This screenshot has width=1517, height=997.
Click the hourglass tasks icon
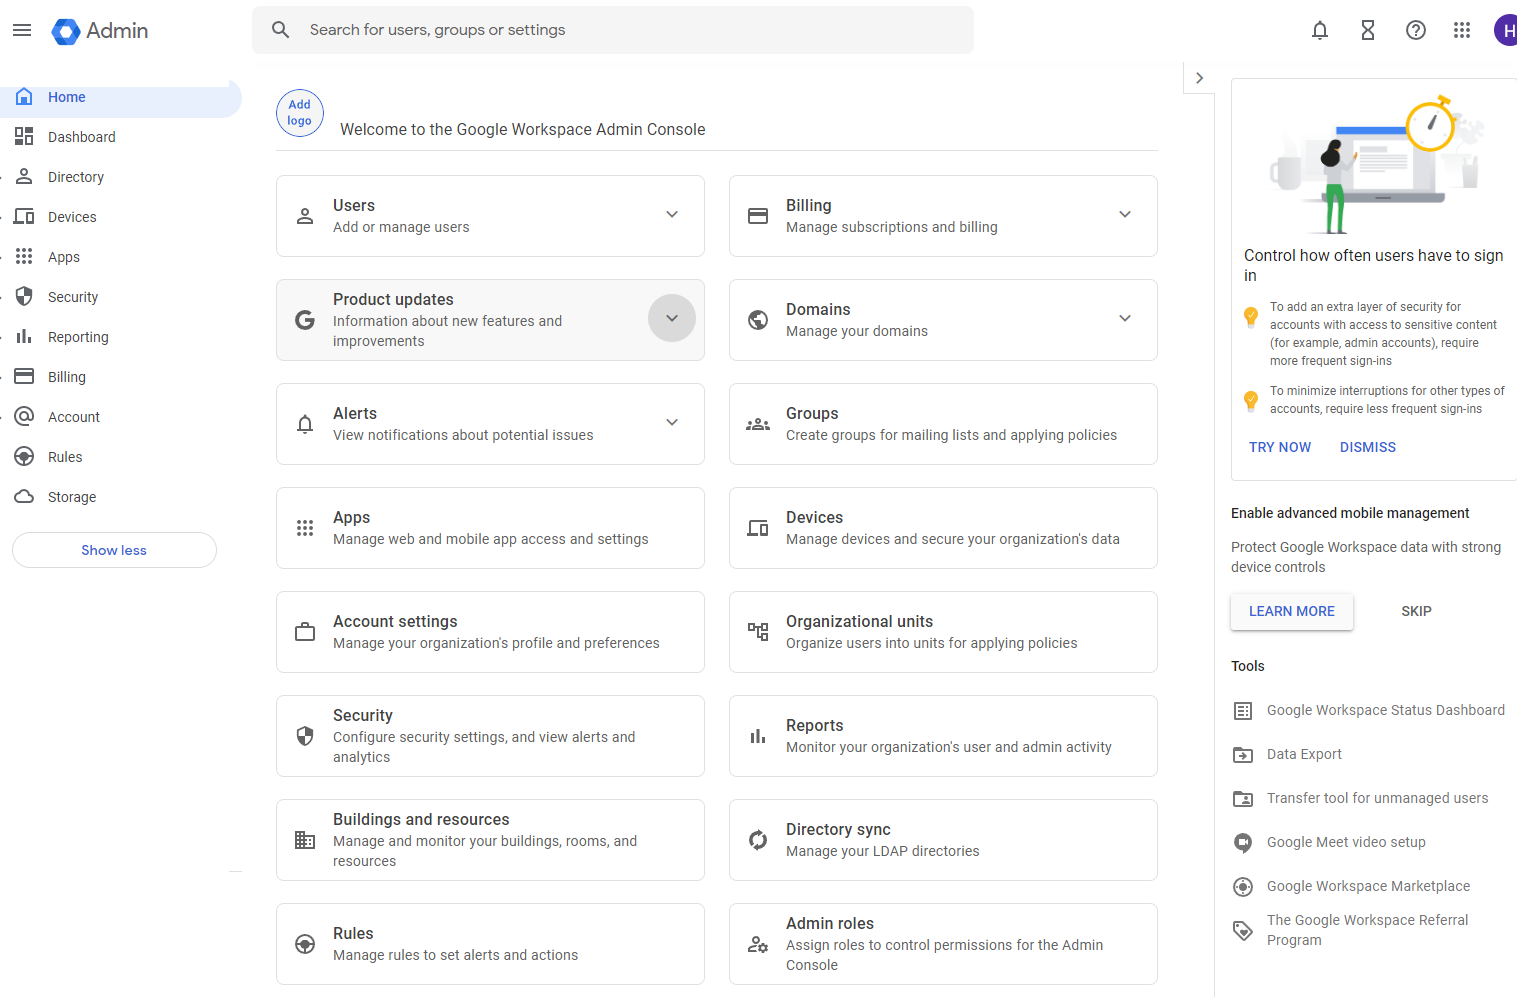pos(1368,30)
